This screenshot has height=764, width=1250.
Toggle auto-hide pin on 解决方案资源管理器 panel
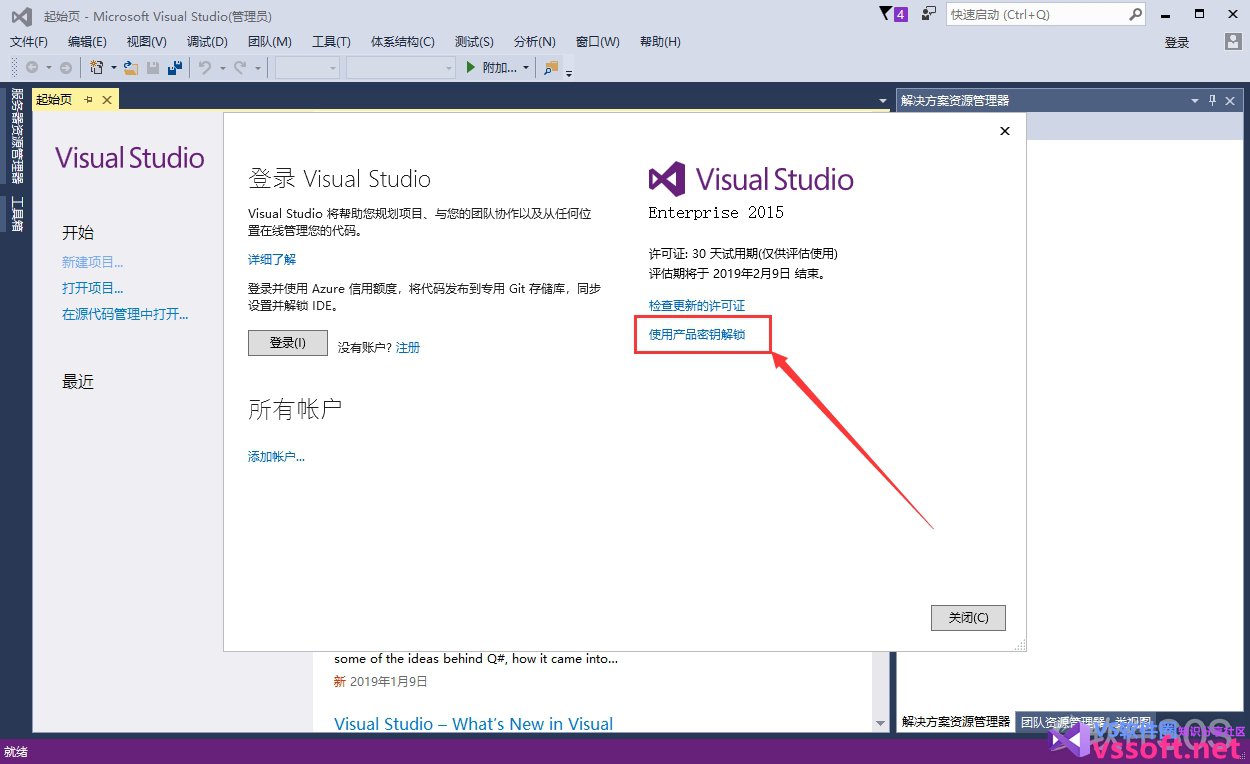coord(1212,100)
